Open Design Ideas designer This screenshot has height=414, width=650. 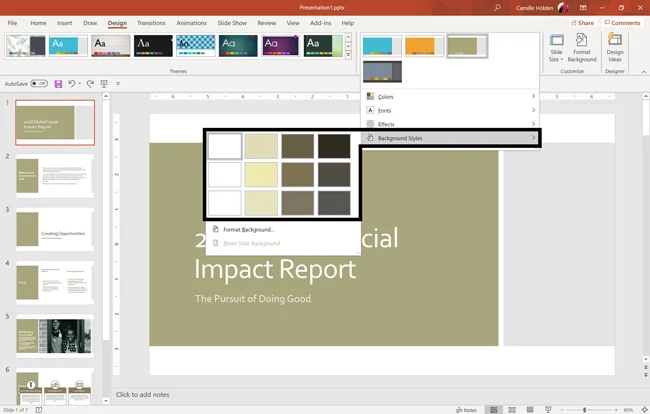pos(615,48)
